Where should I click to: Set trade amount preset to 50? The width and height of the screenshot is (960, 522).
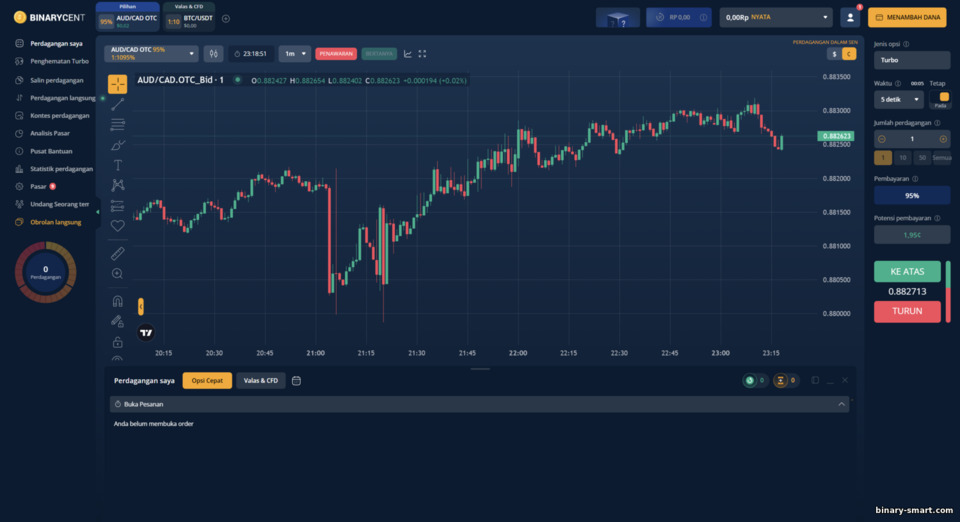coord(922,158)
